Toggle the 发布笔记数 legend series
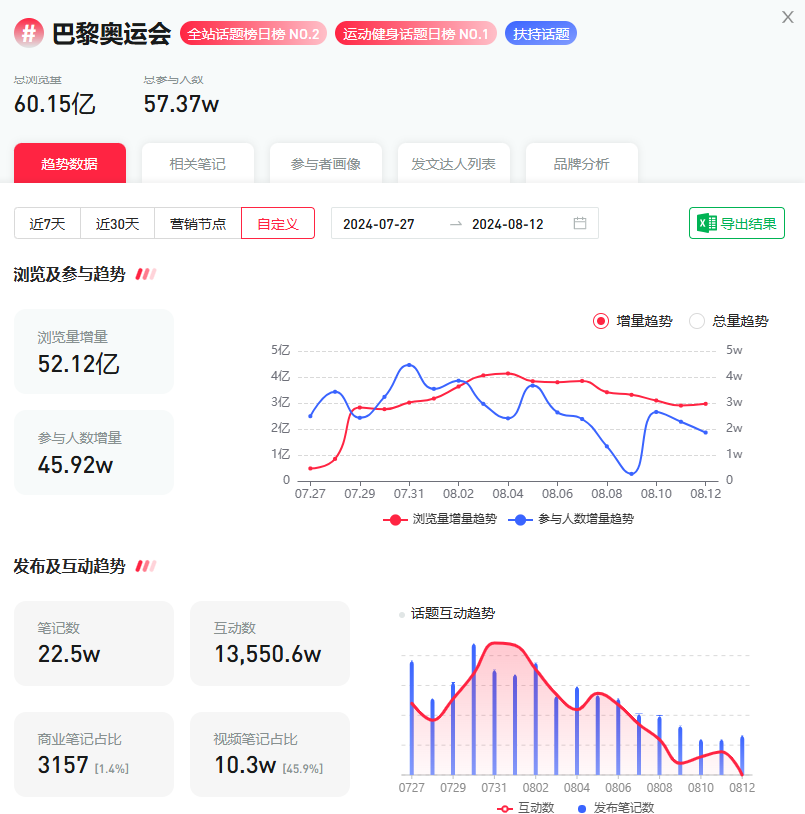 tap(616, 807)
